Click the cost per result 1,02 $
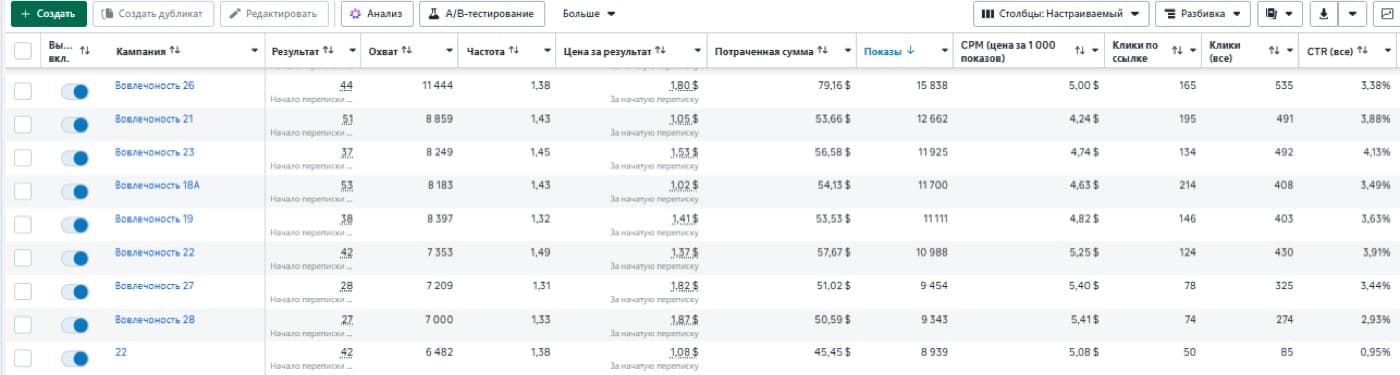This screenshot has height=375, width=1400. click(x=683, y=185)
